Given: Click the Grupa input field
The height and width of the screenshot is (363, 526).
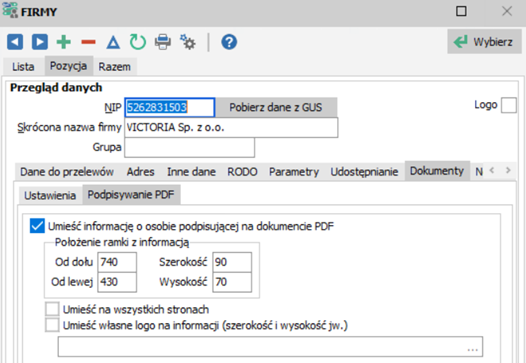Looking at the screenshot, I should (x=190, y=147).
